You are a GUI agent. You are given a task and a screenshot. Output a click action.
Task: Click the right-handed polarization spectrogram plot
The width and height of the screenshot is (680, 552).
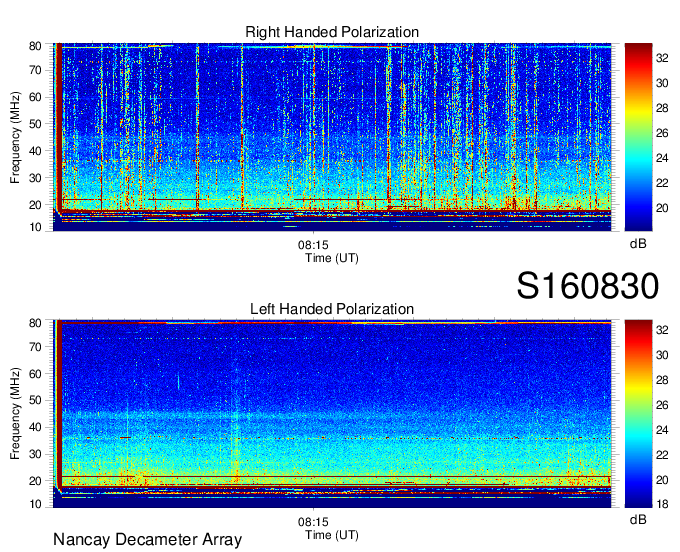(x=332, y=137)
